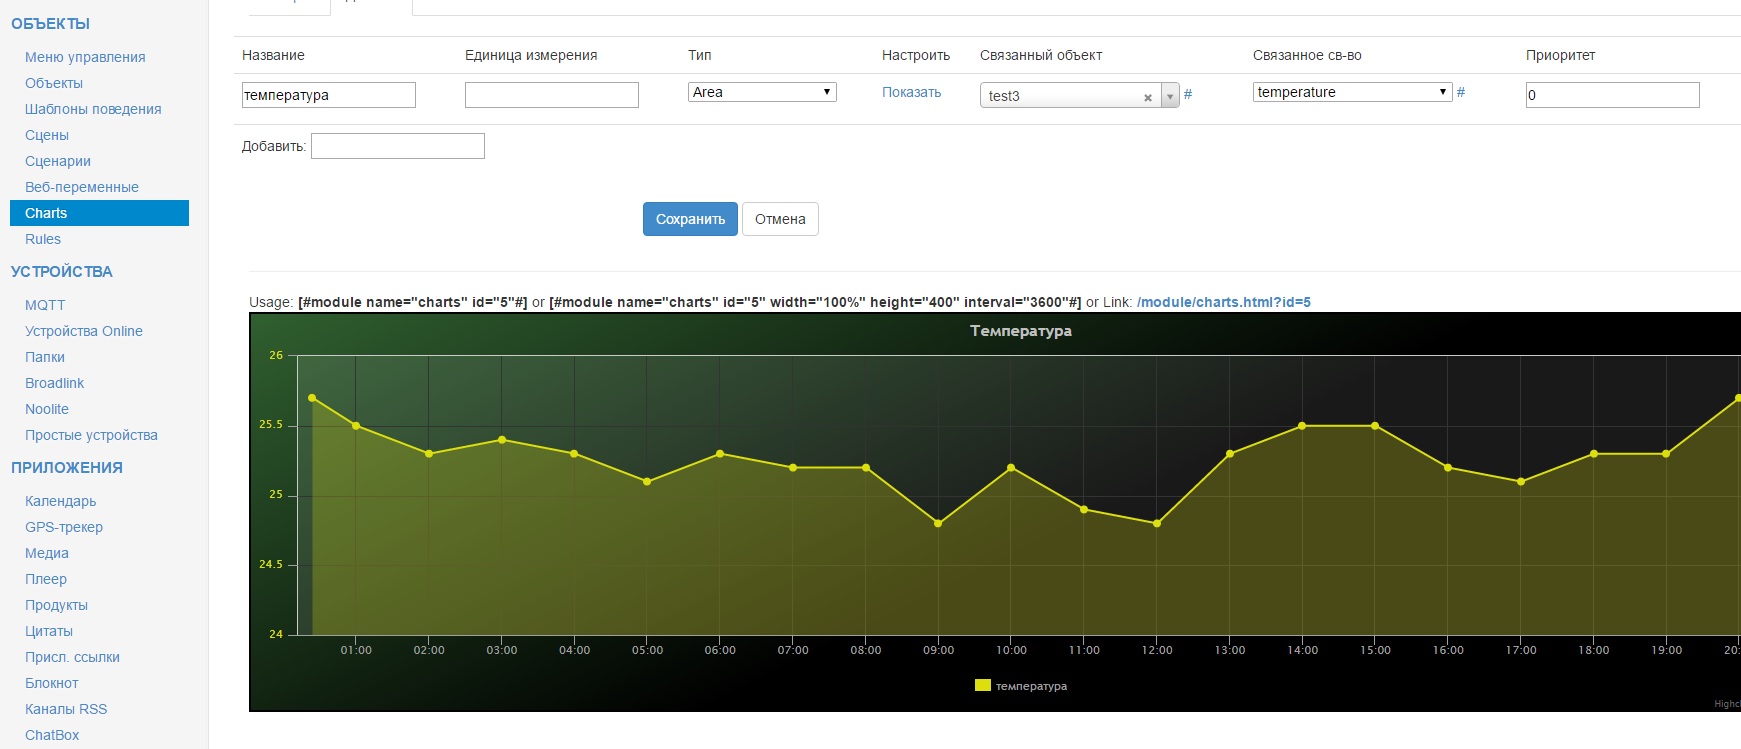
Task: Open the temperature property dropdown
Action: coord(1352,92)
